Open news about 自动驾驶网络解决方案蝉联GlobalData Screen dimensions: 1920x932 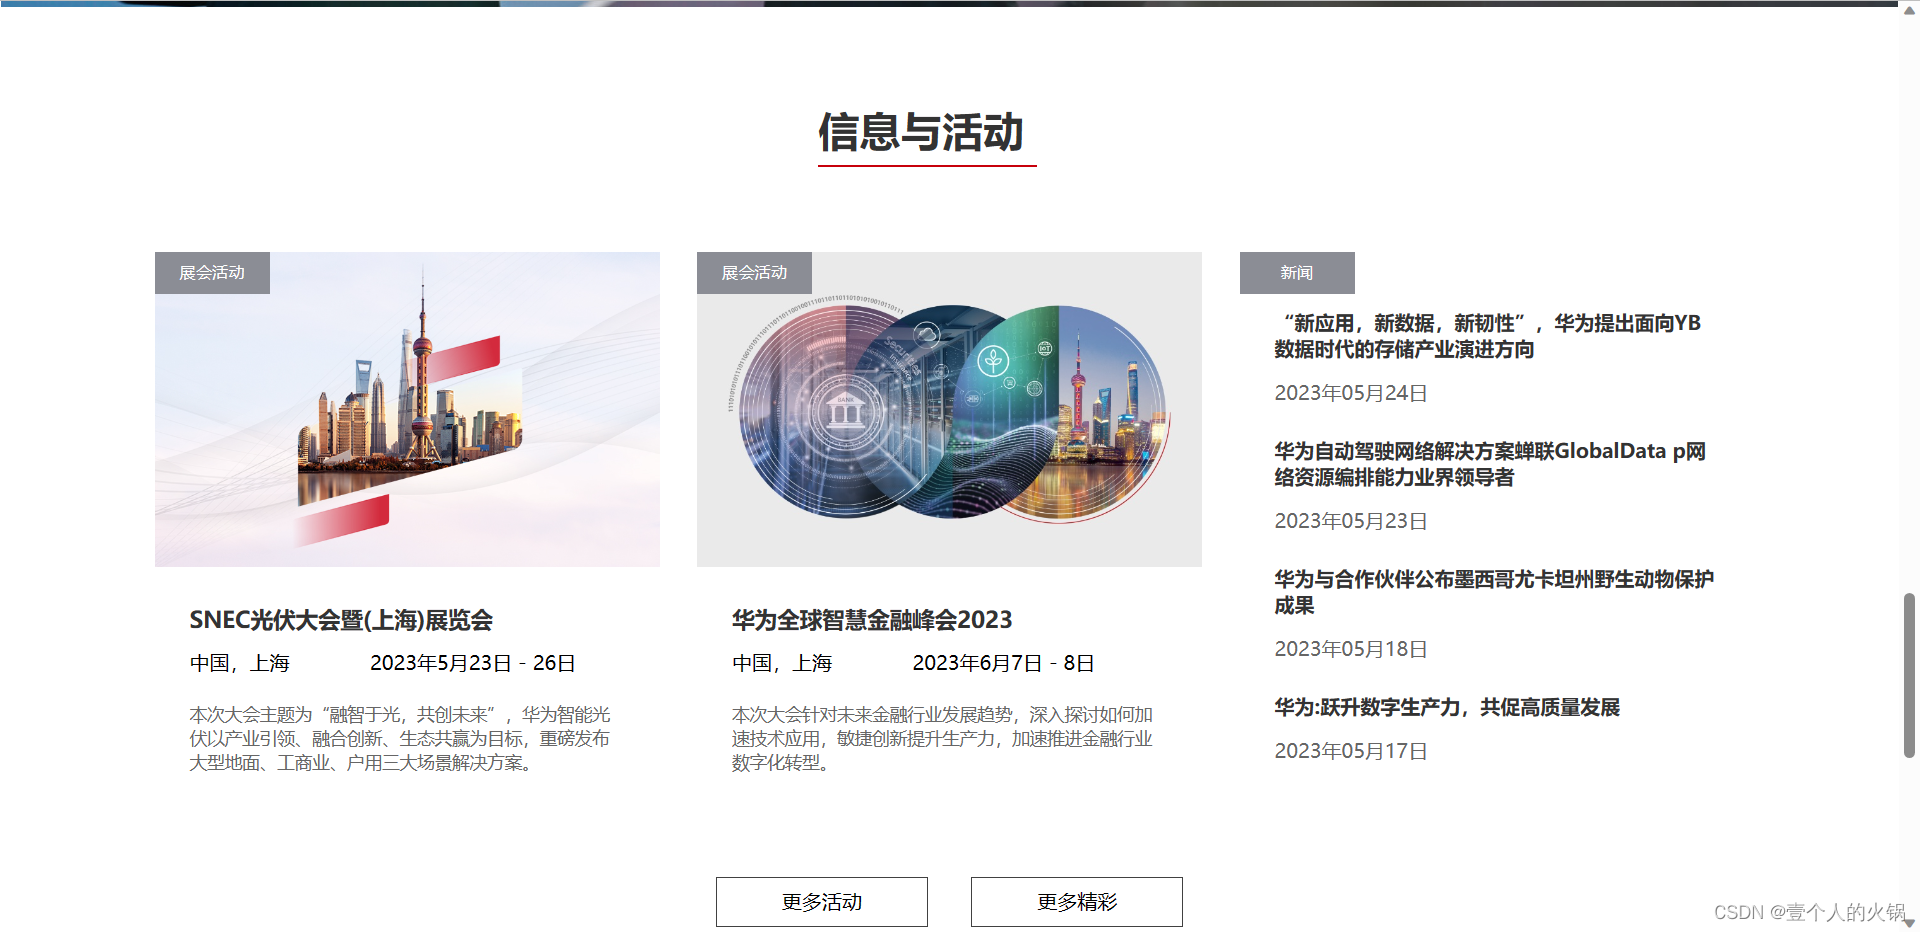click(x=1490, y=464)
